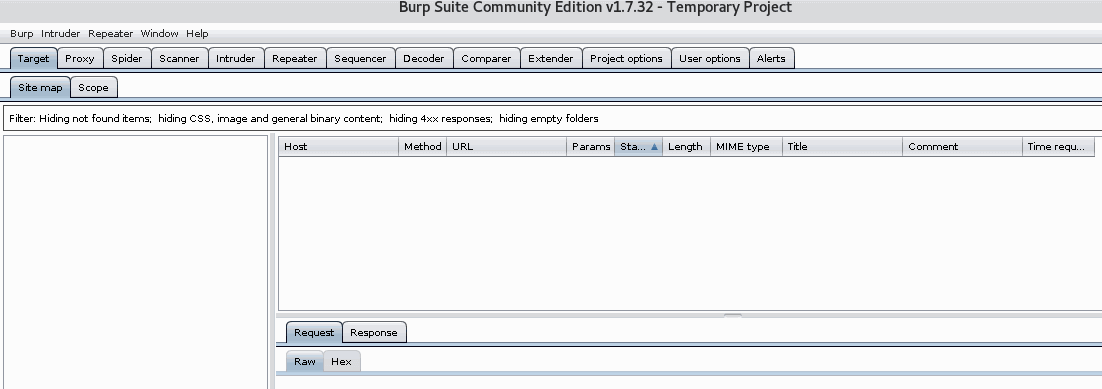Select the Scope sub-tab
Screen dimensions: 1102x389
(x=93, y=87)
